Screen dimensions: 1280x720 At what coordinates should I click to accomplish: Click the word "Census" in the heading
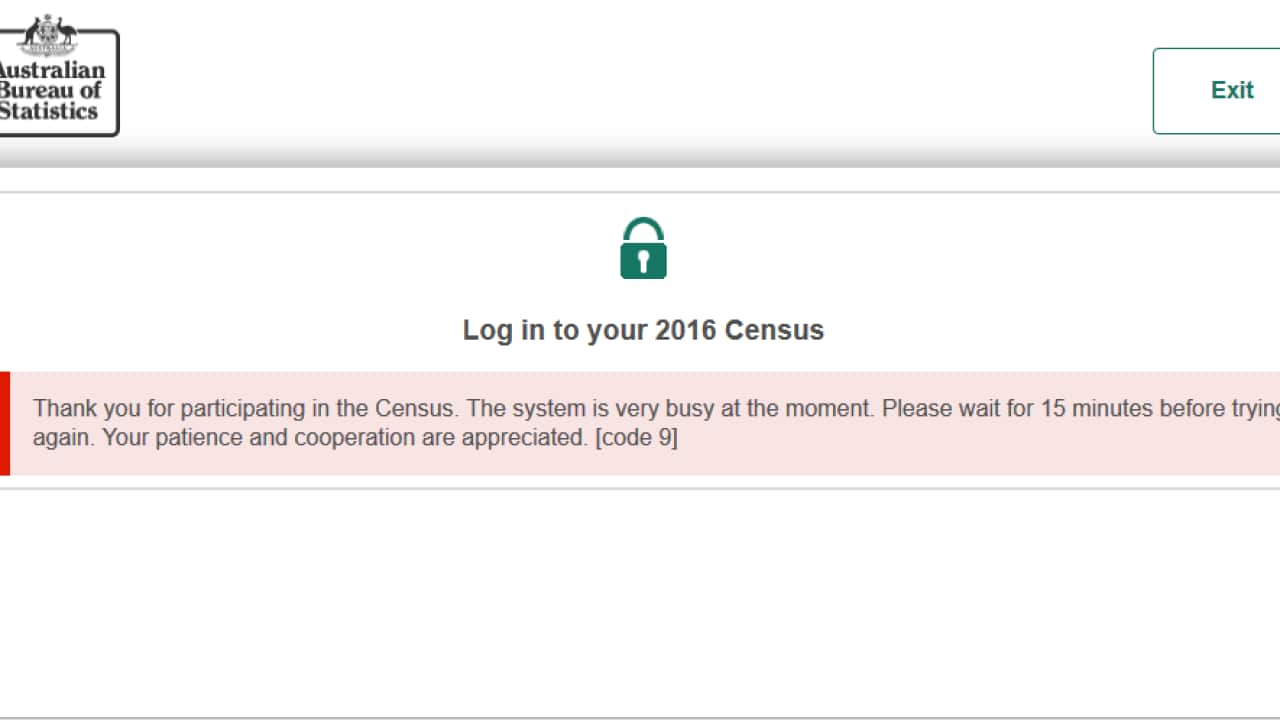(774, 330)
